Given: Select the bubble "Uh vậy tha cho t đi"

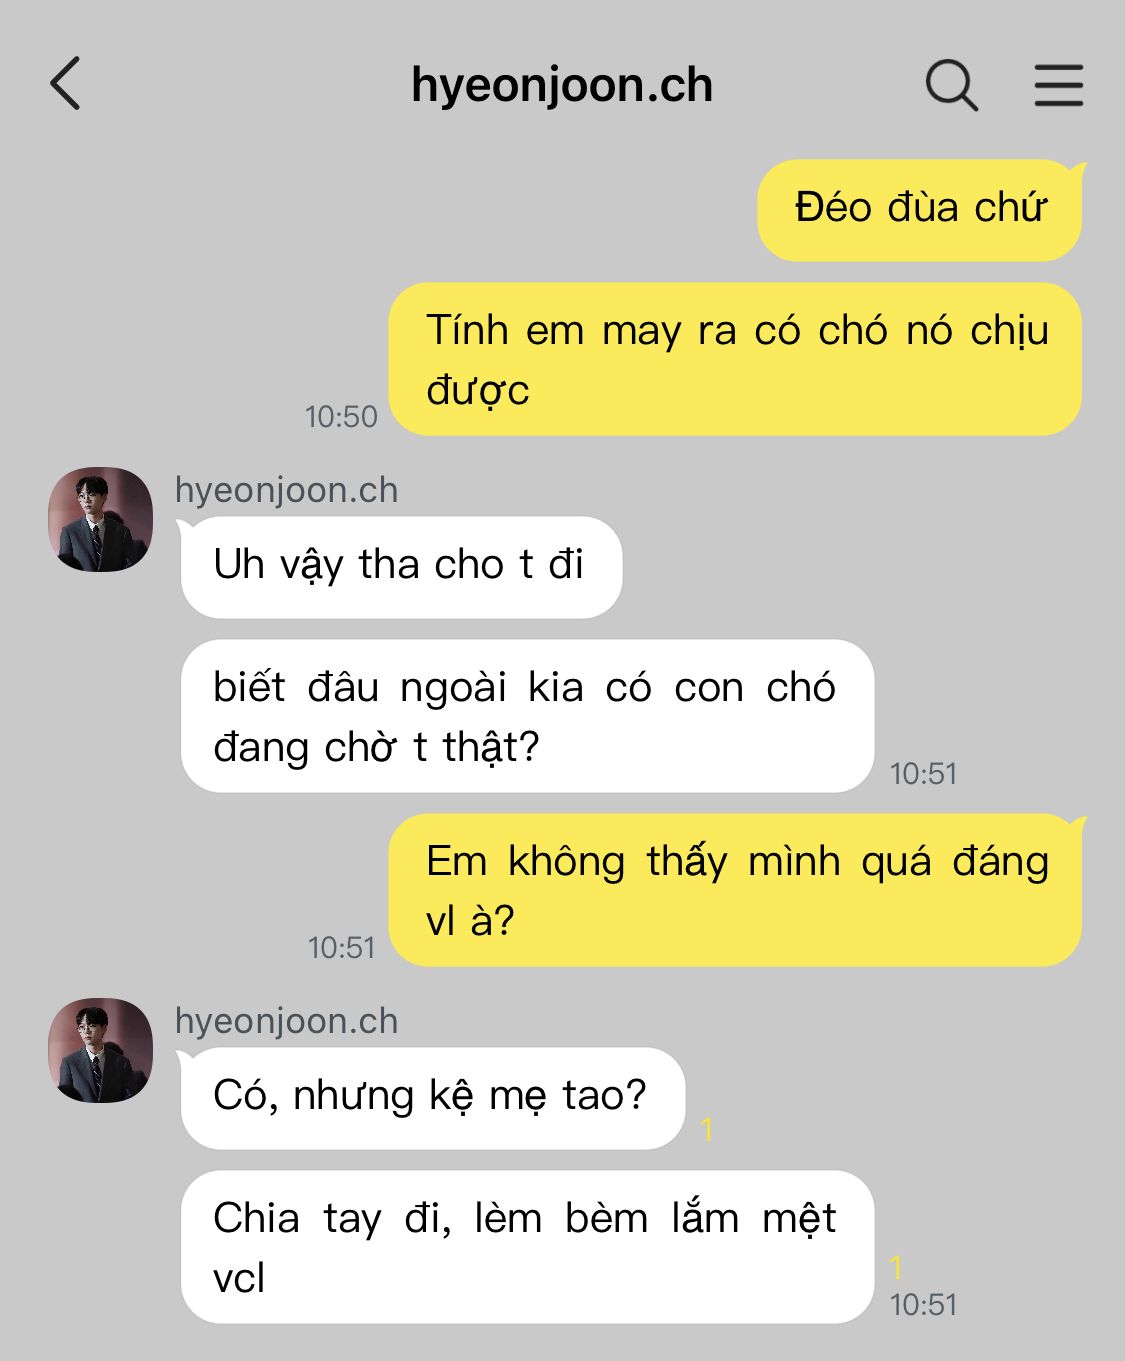Looking at the screenshot, I should 401,567.
